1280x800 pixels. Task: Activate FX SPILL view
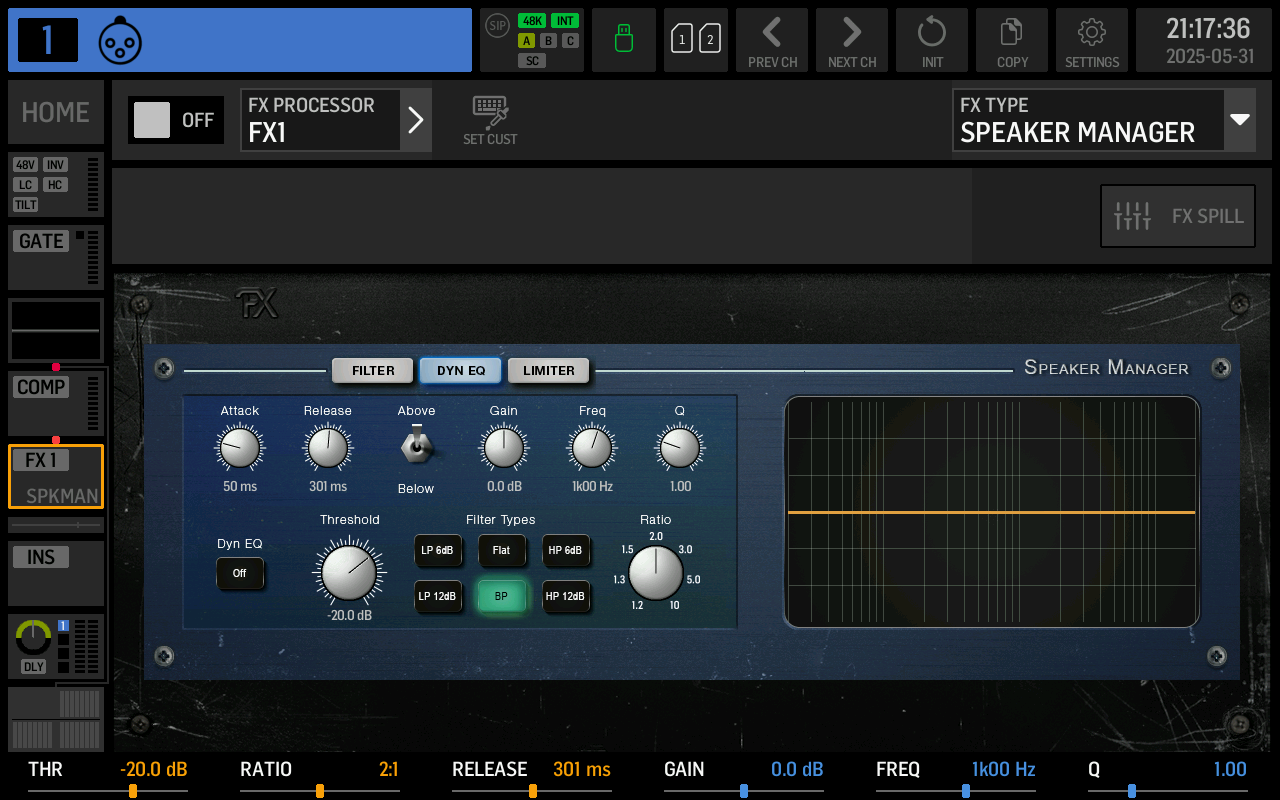1177,216
